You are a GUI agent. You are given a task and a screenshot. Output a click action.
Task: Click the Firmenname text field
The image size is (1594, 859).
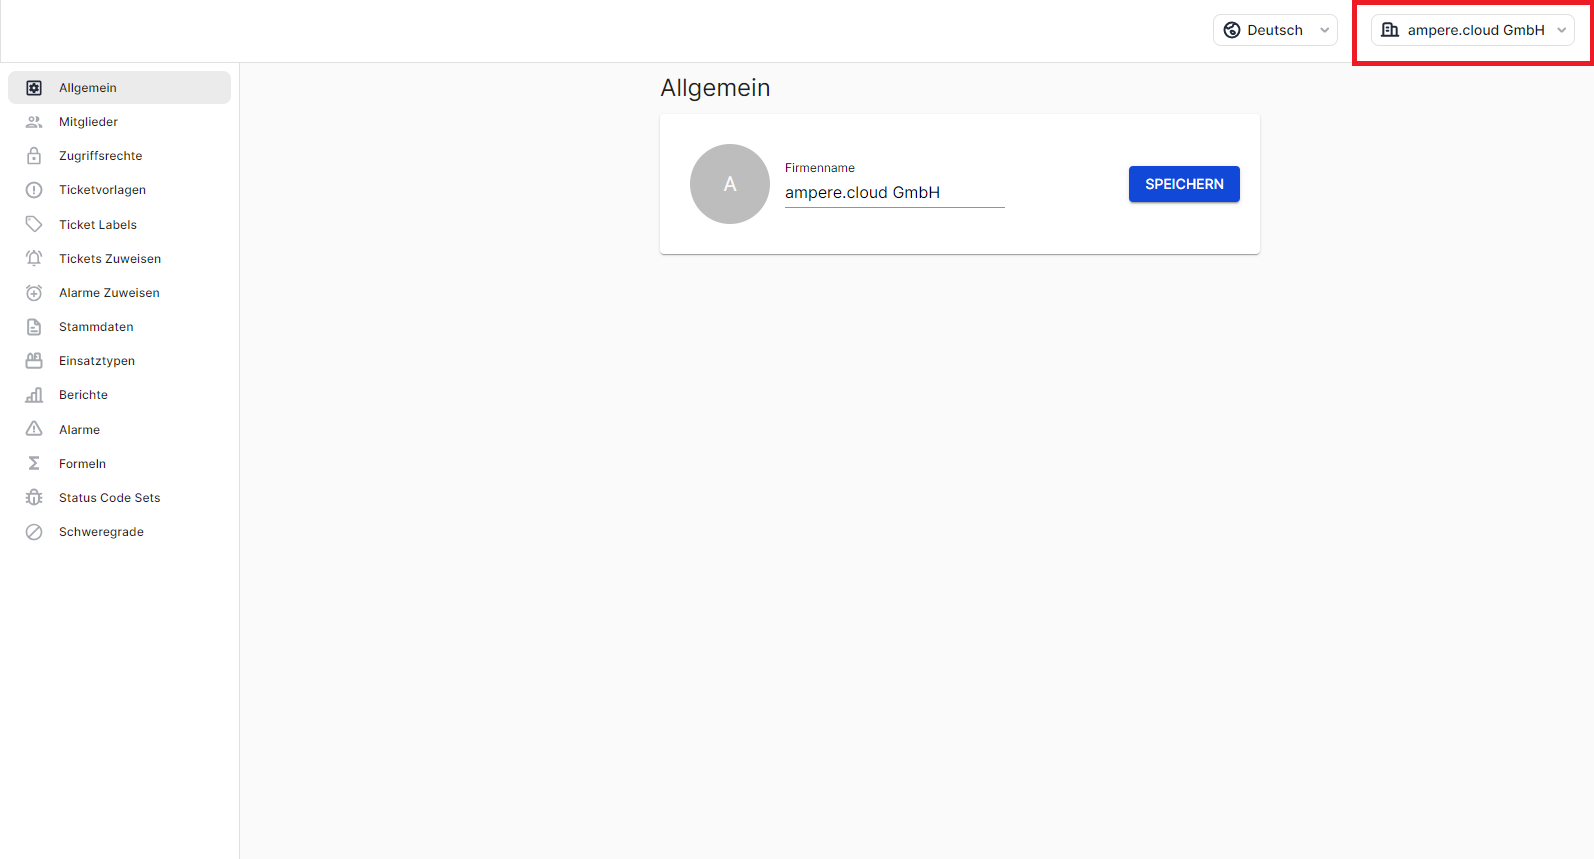(x=894, y=193)
